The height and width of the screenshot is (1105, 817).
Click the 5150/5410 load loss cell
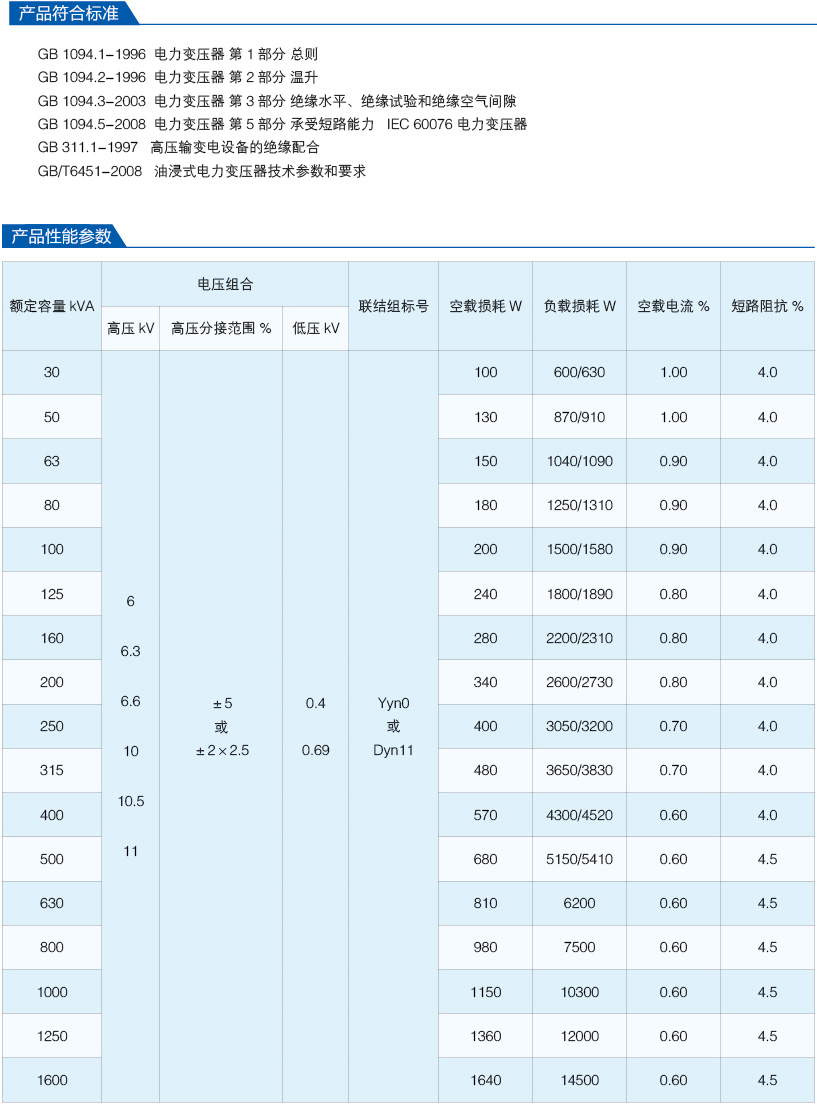coord(579,859)
